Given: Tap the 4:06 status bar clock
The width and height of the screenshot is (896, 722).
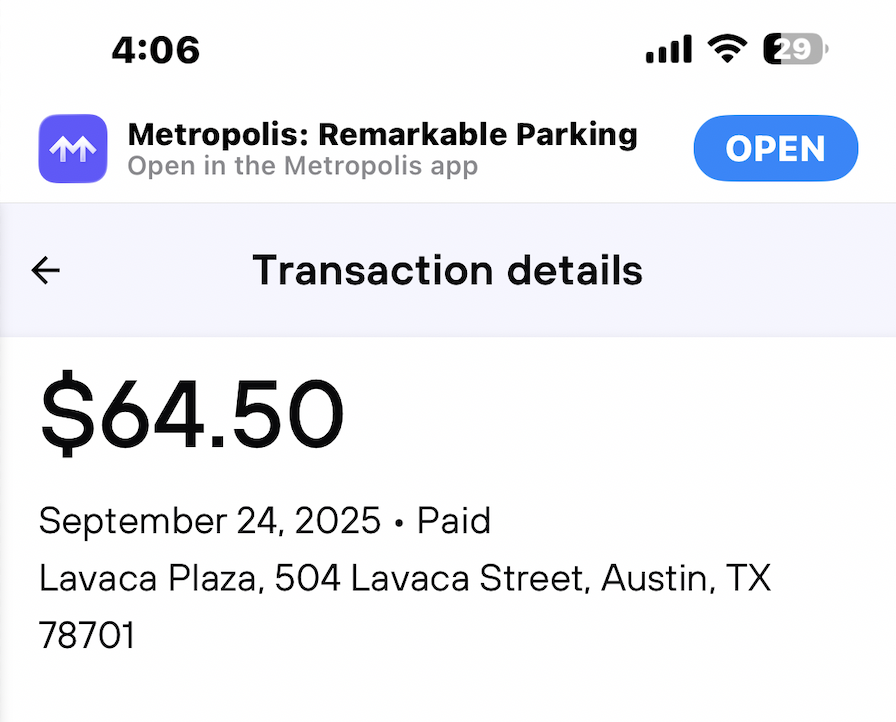Looking at the screenshot, I should (155, 49).
